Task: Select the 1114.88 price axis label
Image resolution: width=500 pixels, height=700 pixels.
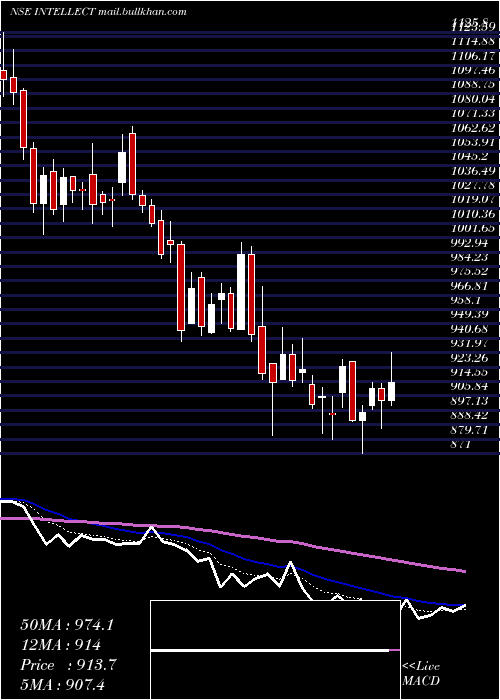Action: click(x=473, y=41)
